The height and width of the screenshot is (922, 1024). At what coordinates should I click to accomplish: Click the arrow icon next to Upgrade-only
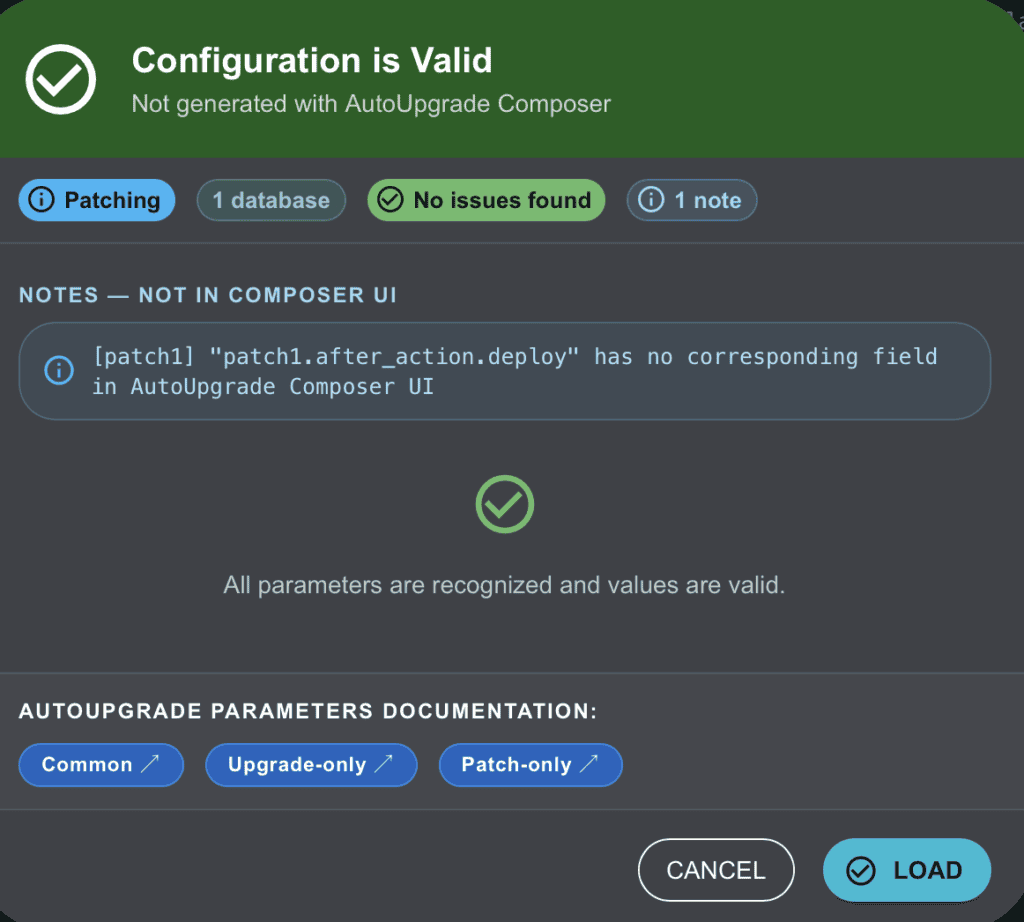pyautogui.click(x=384, y=765)
